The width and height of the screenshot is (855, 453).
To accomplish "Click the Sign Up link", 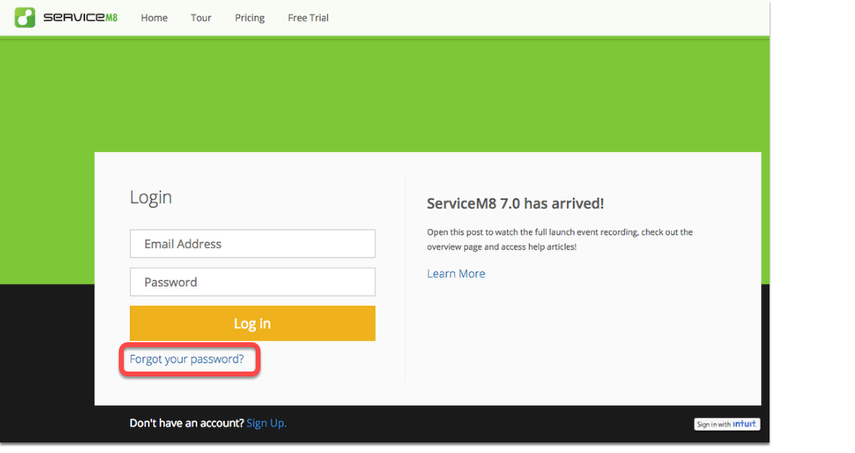I will click(266, 423).
